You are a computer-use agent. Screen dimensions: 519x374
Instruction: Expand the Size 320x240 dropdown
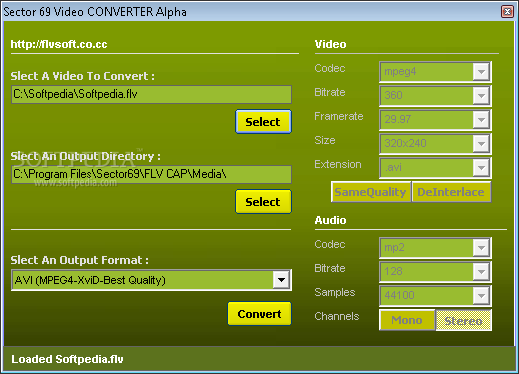tap(481, 144)
